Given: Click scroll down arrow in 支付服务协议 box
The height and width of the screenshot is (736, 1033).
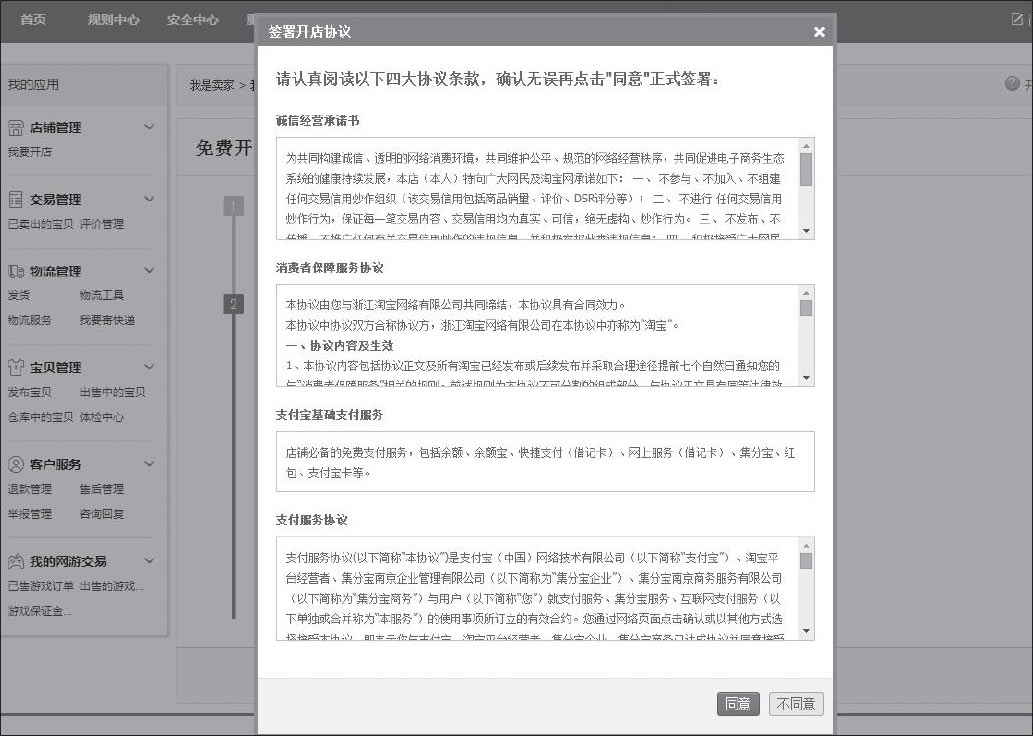Looking at the screenshot, I should click(806, 631).
